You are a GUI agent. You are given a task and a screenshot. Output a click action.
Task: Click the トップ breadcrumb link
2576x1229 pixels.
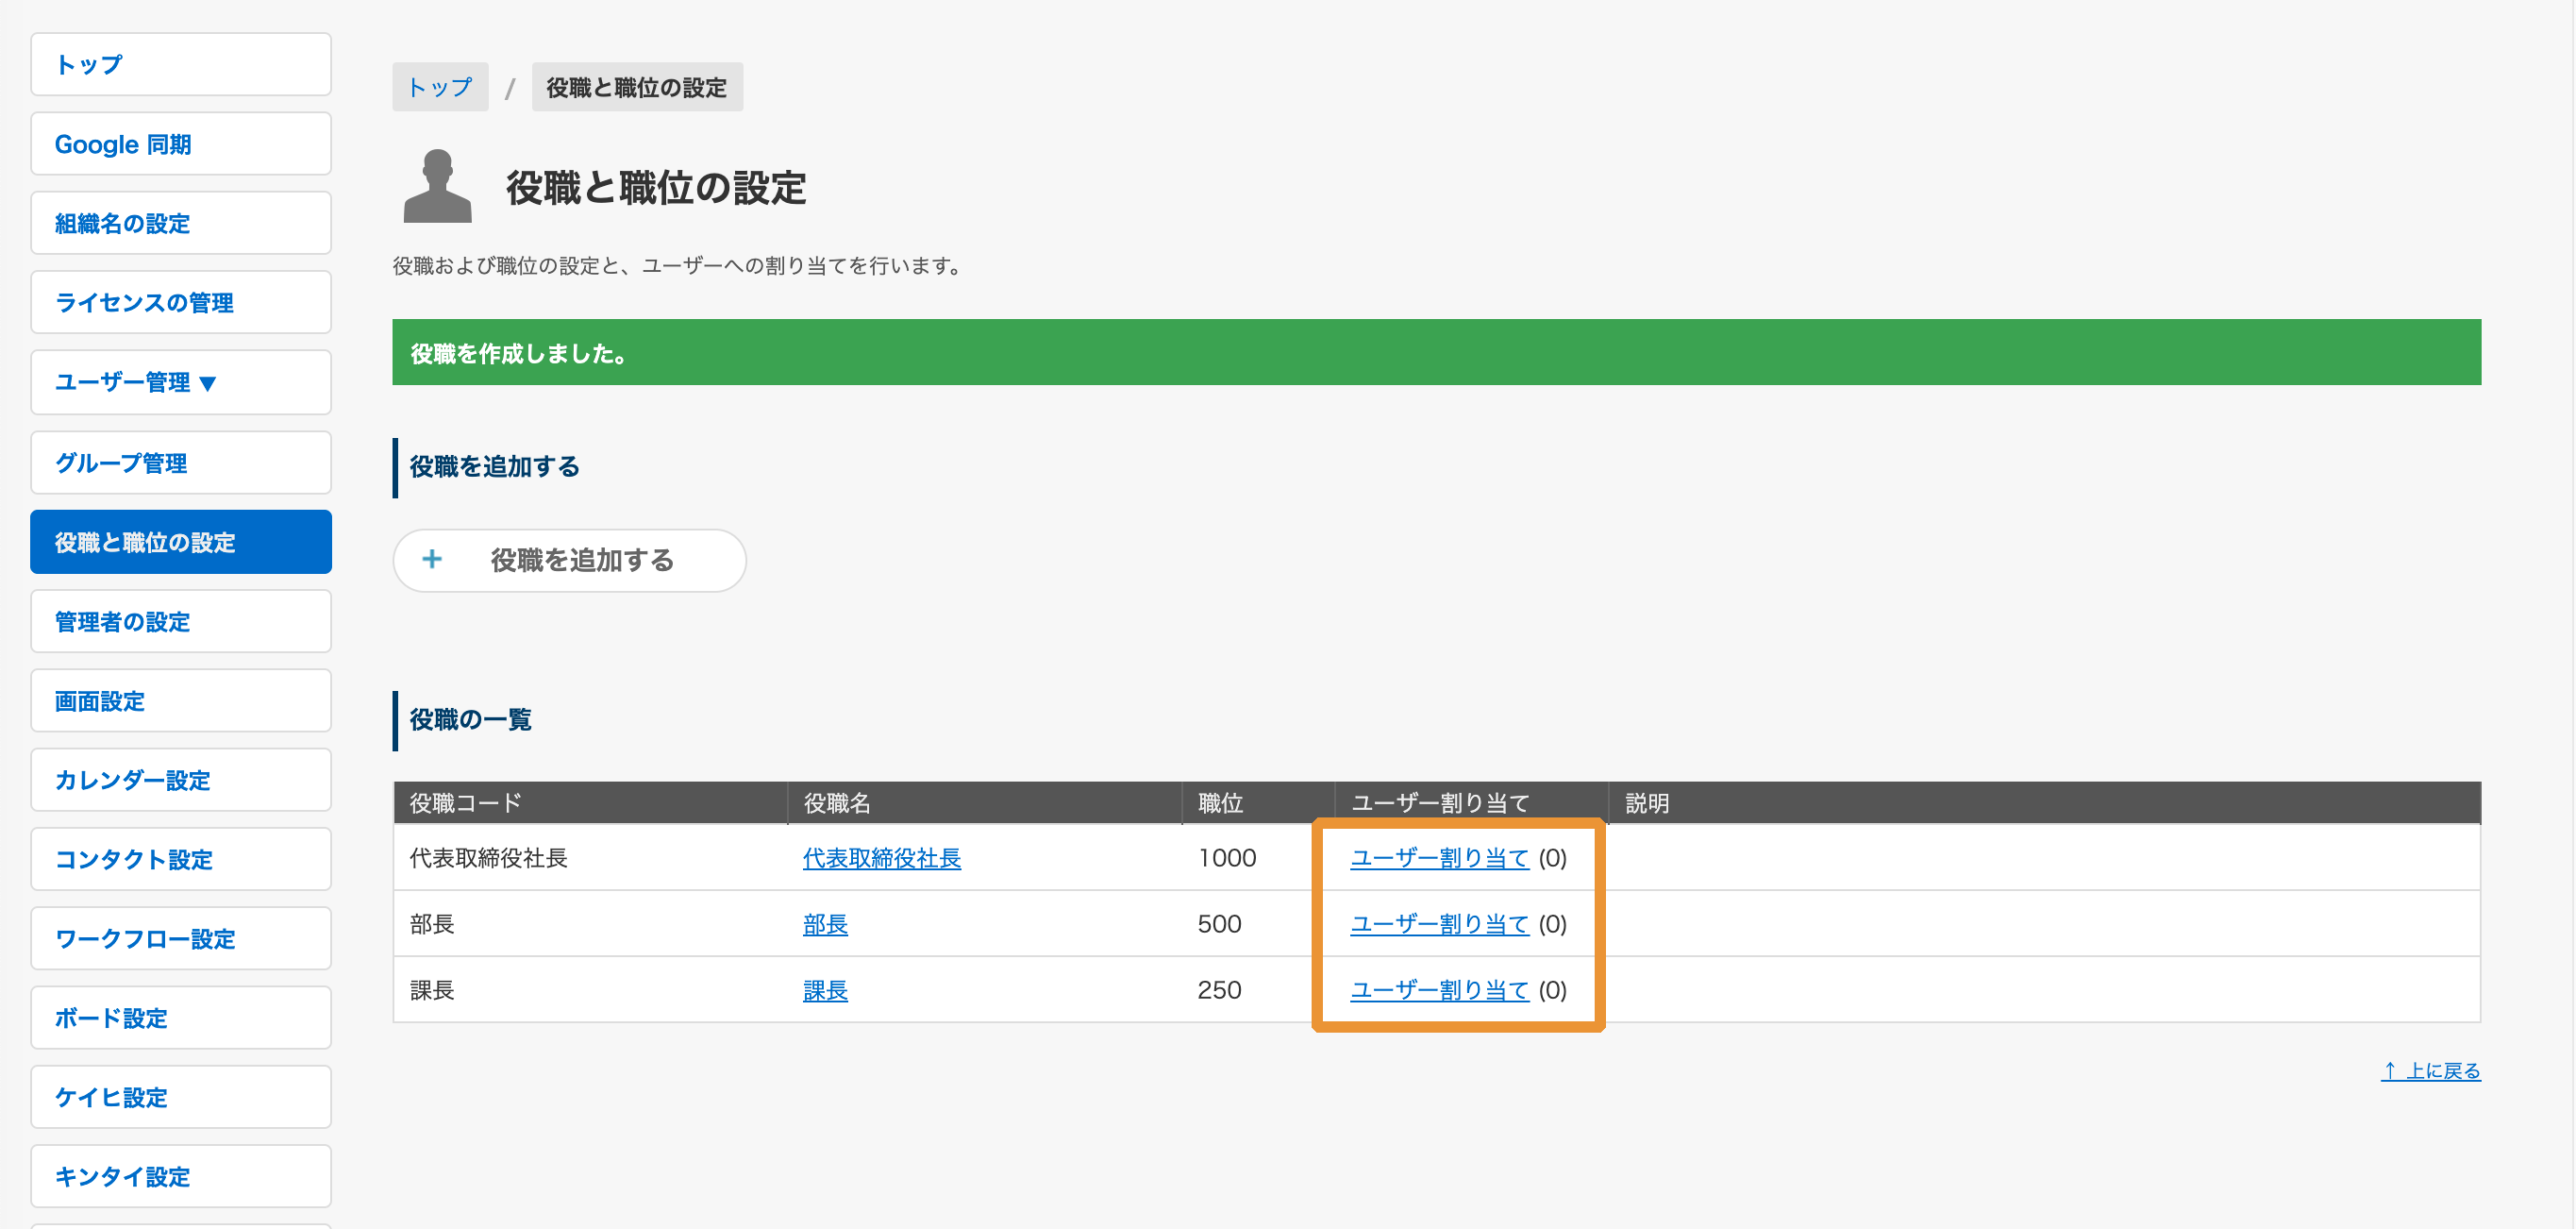[x=440, y=87]
